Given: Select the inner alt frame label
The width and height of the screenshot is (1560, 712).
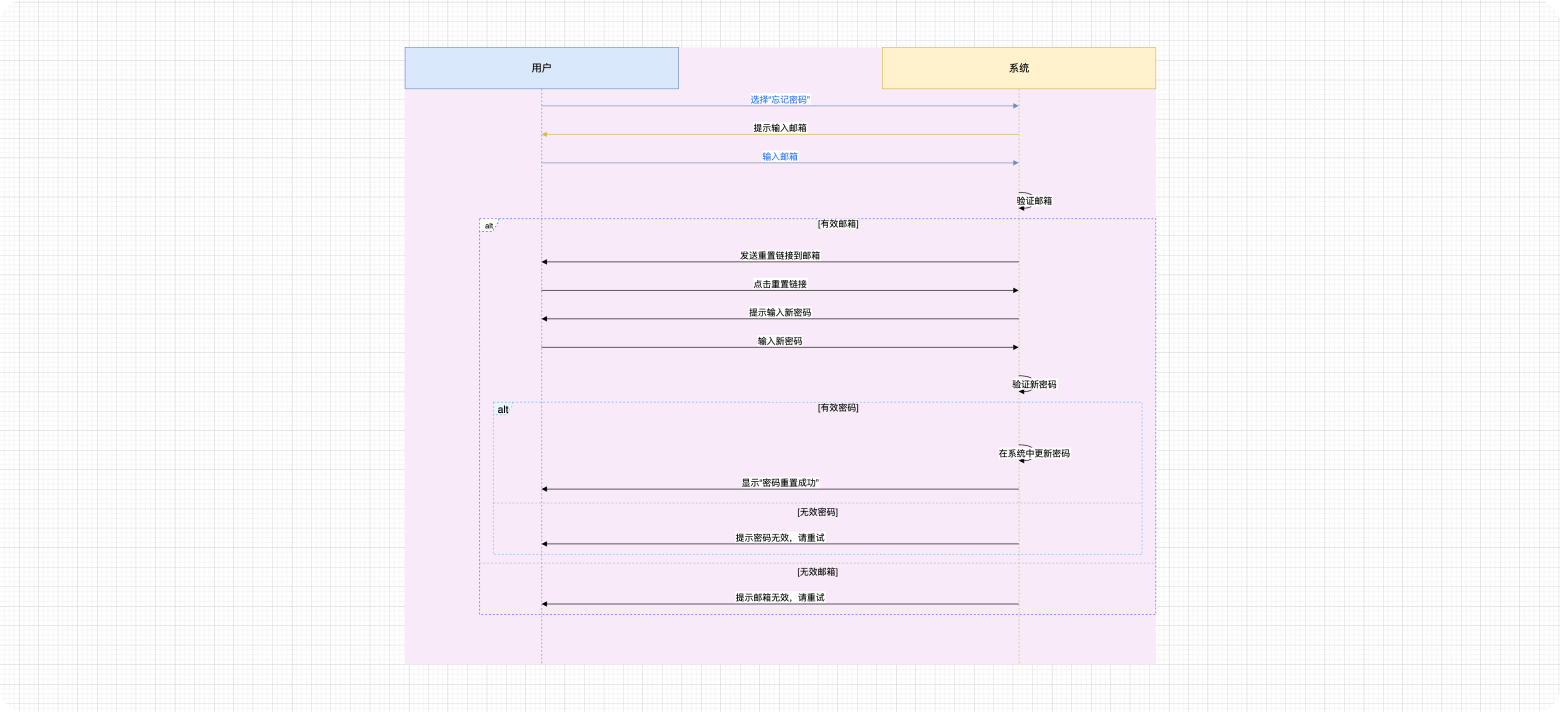Looking at the screenshot, I should click(503, 410).
